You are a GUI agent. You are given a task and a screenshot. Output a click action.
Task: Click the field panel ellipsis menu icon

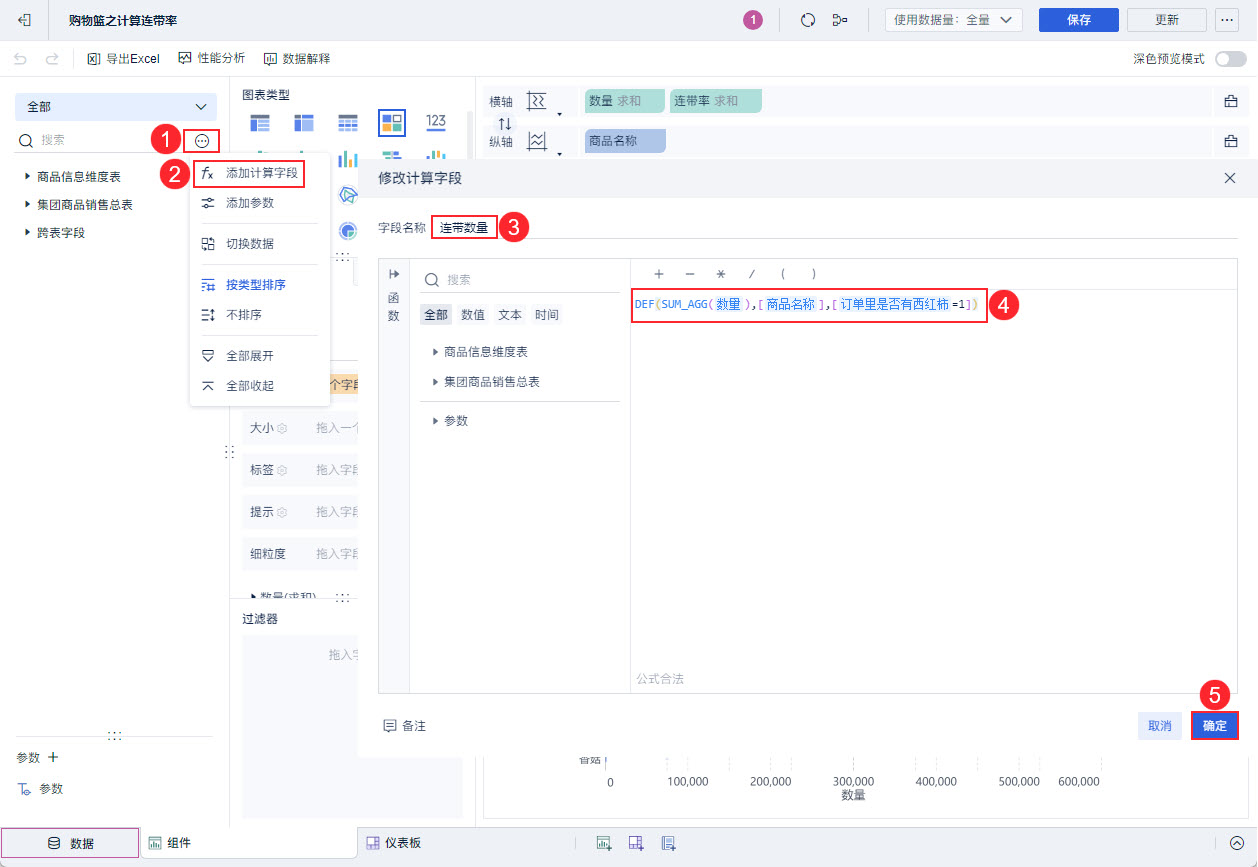[x=202, y=141]
